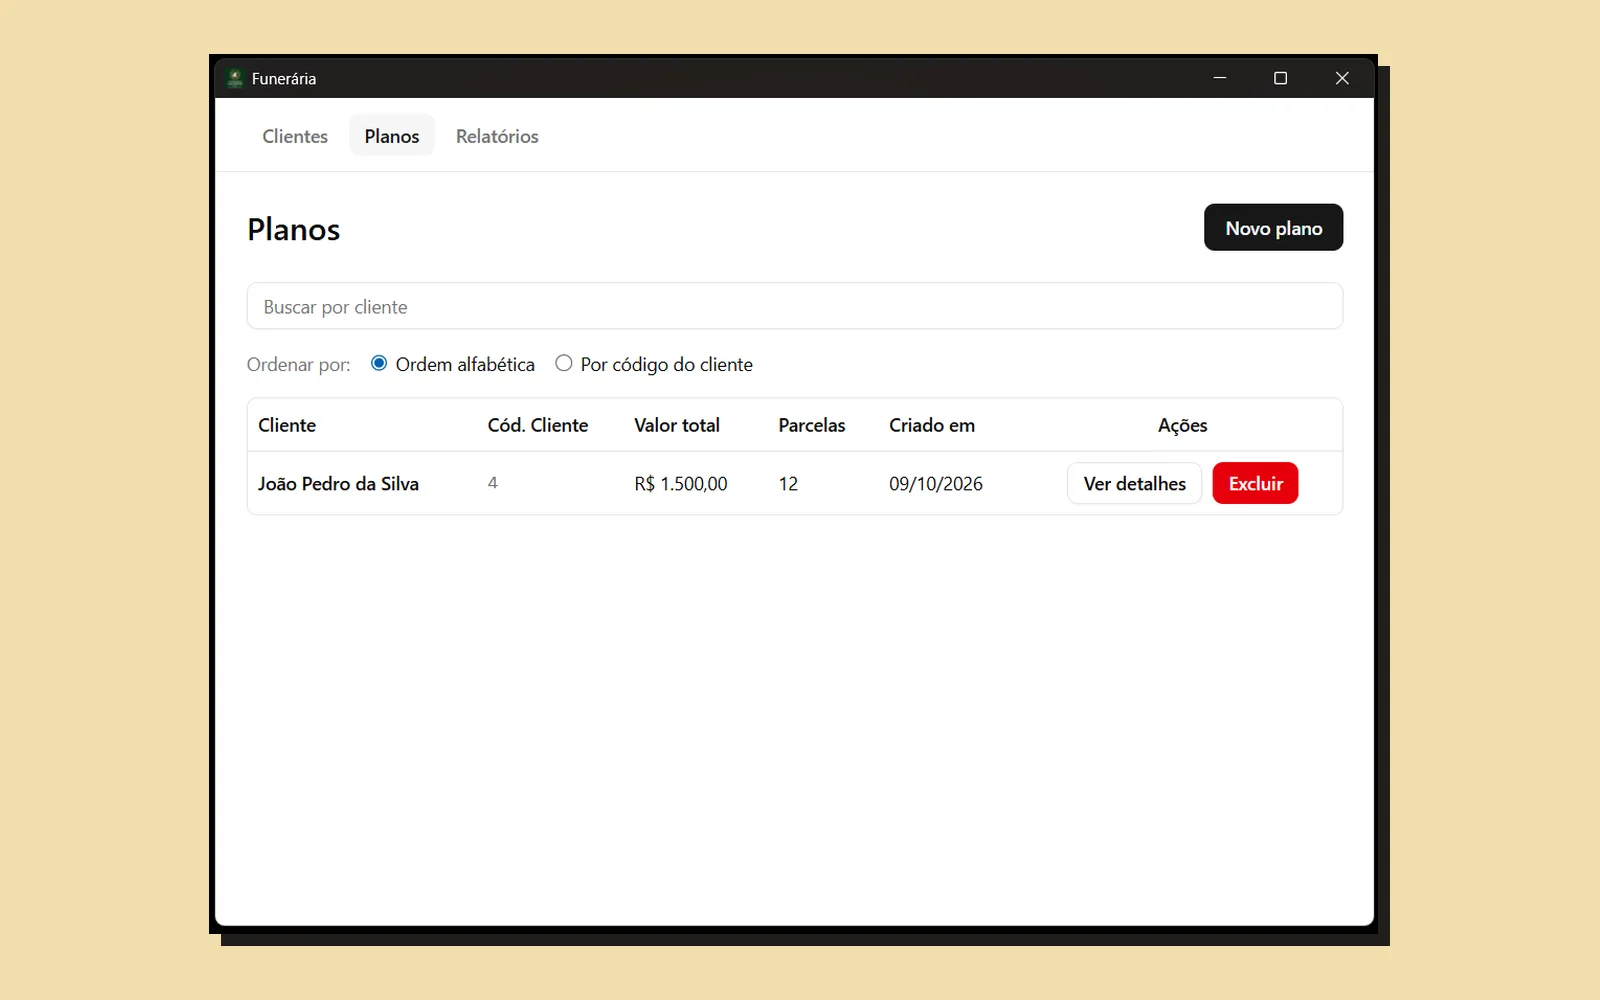Viewport: 1600px width, 1000px height.
Task: Select the Planos tab
Action: click(392, 136)
